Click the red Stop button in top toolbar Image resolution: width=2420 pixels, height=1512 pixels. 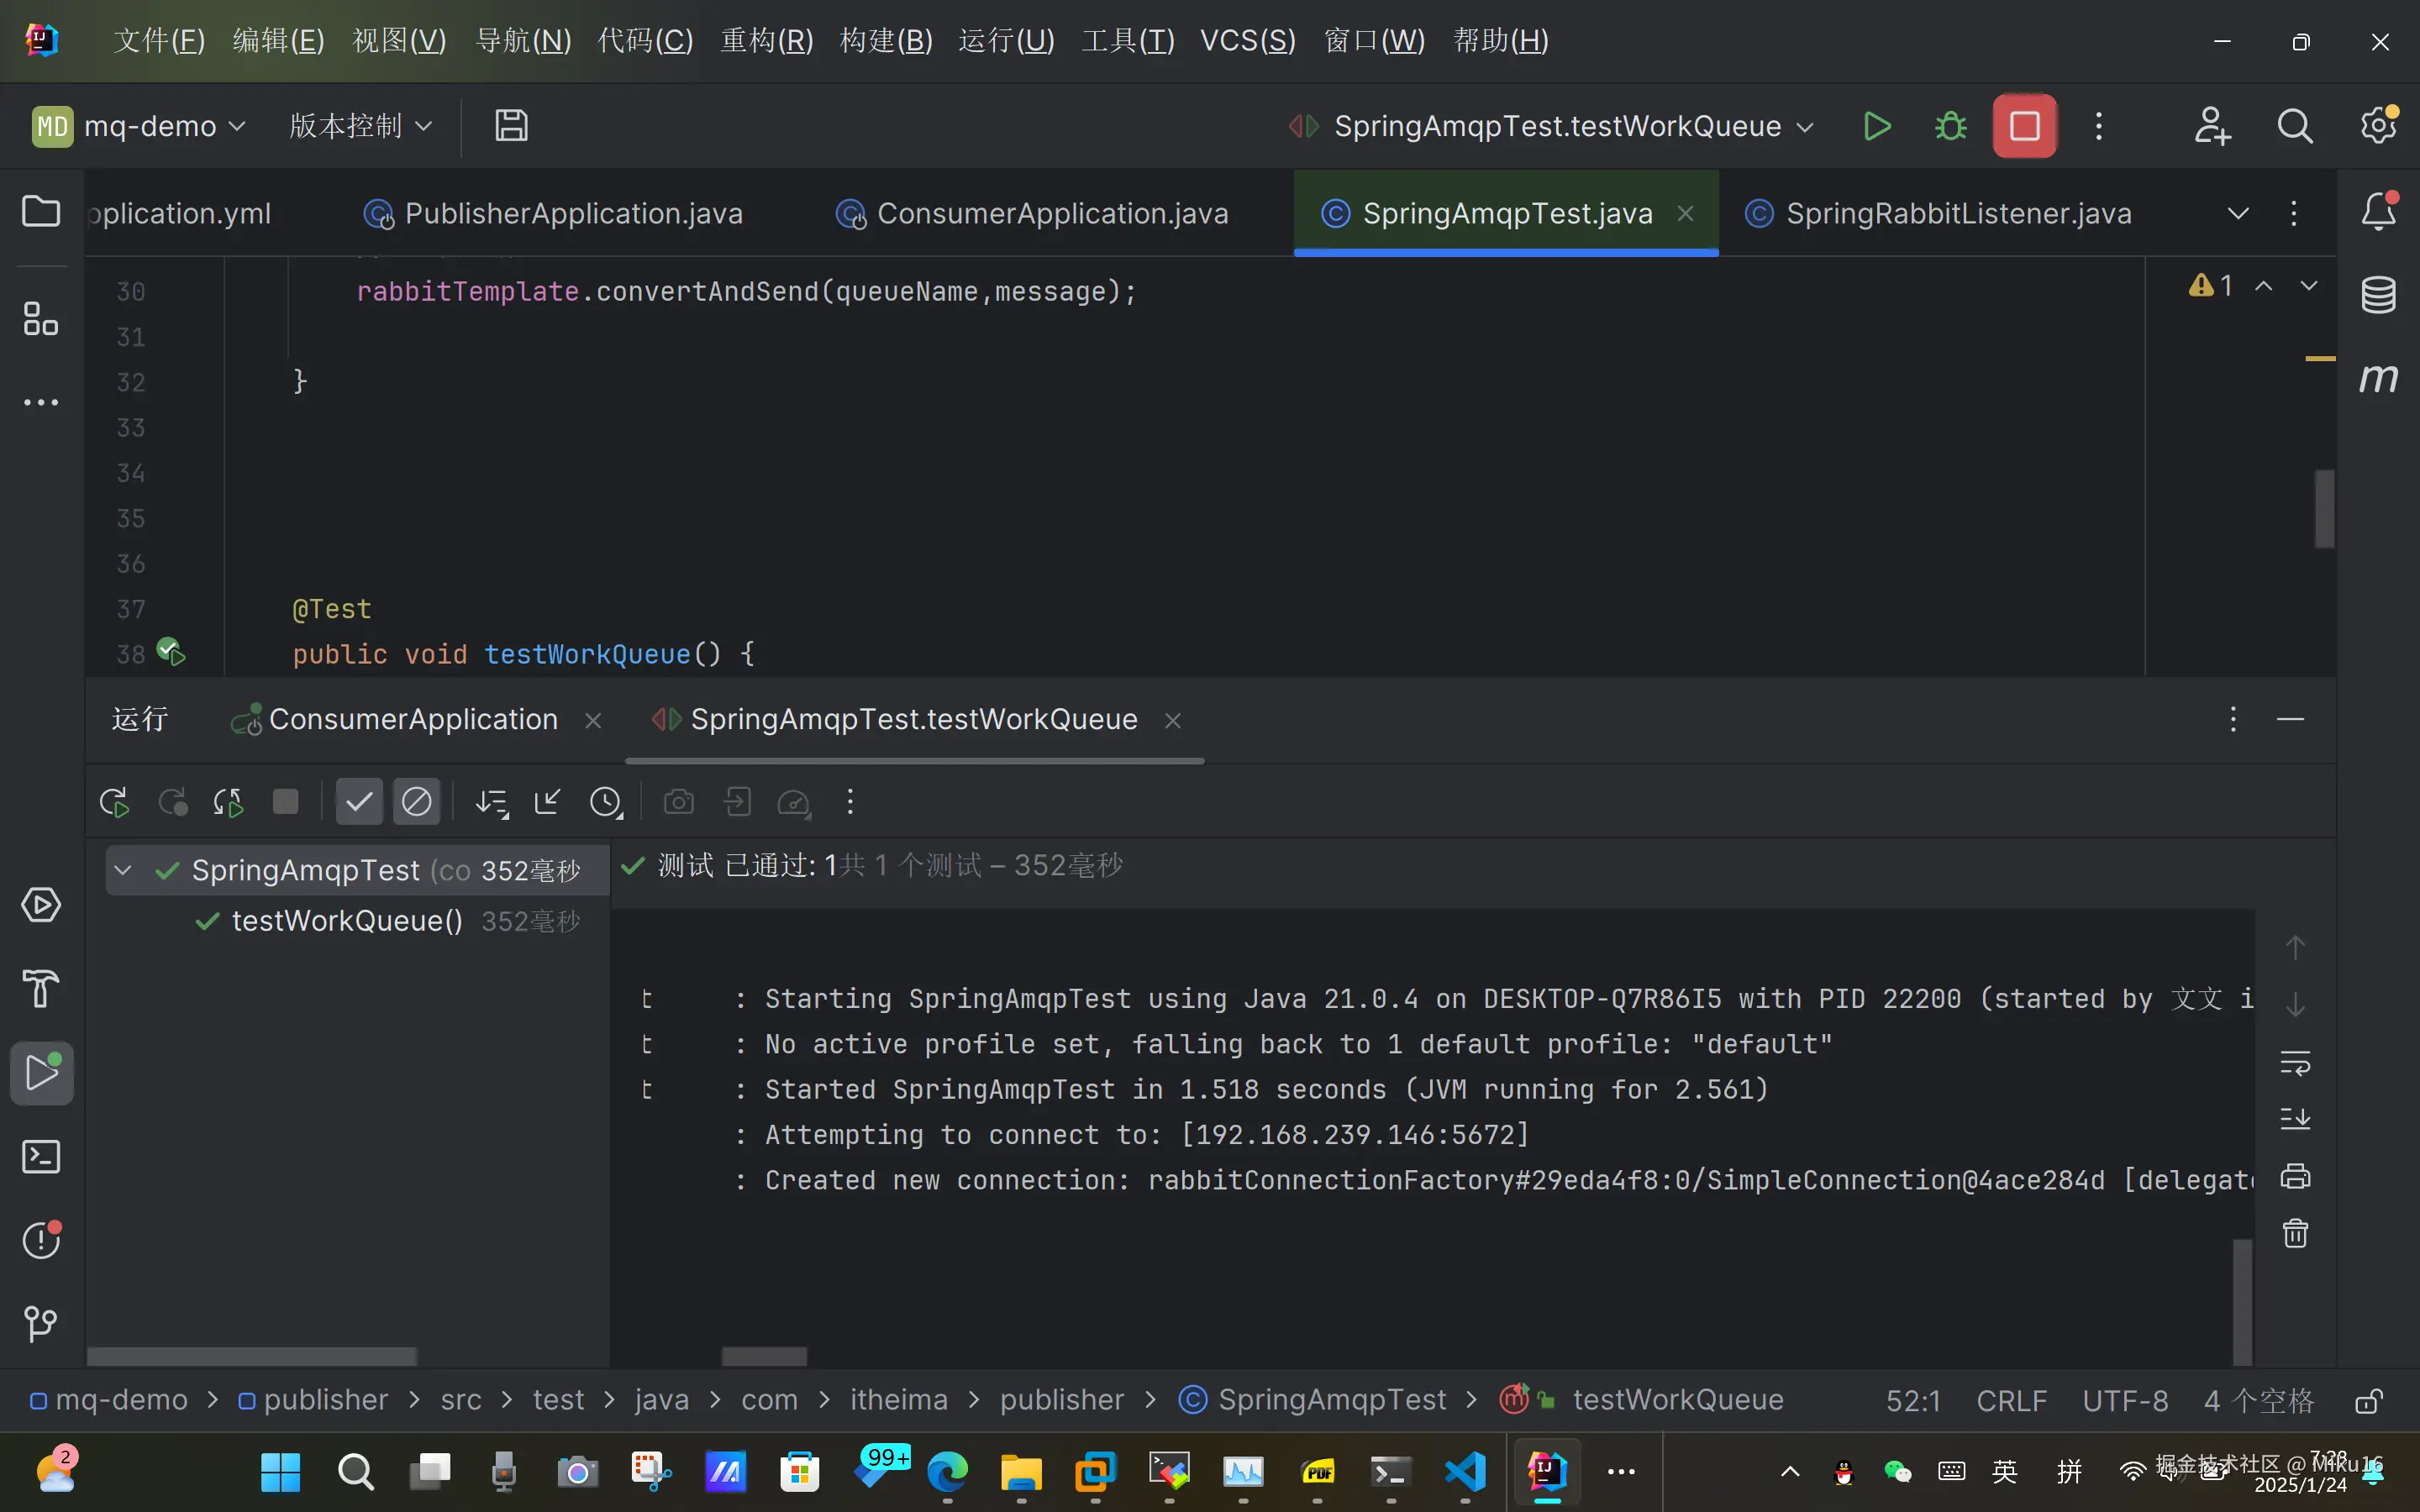[x=2024, y=126]
